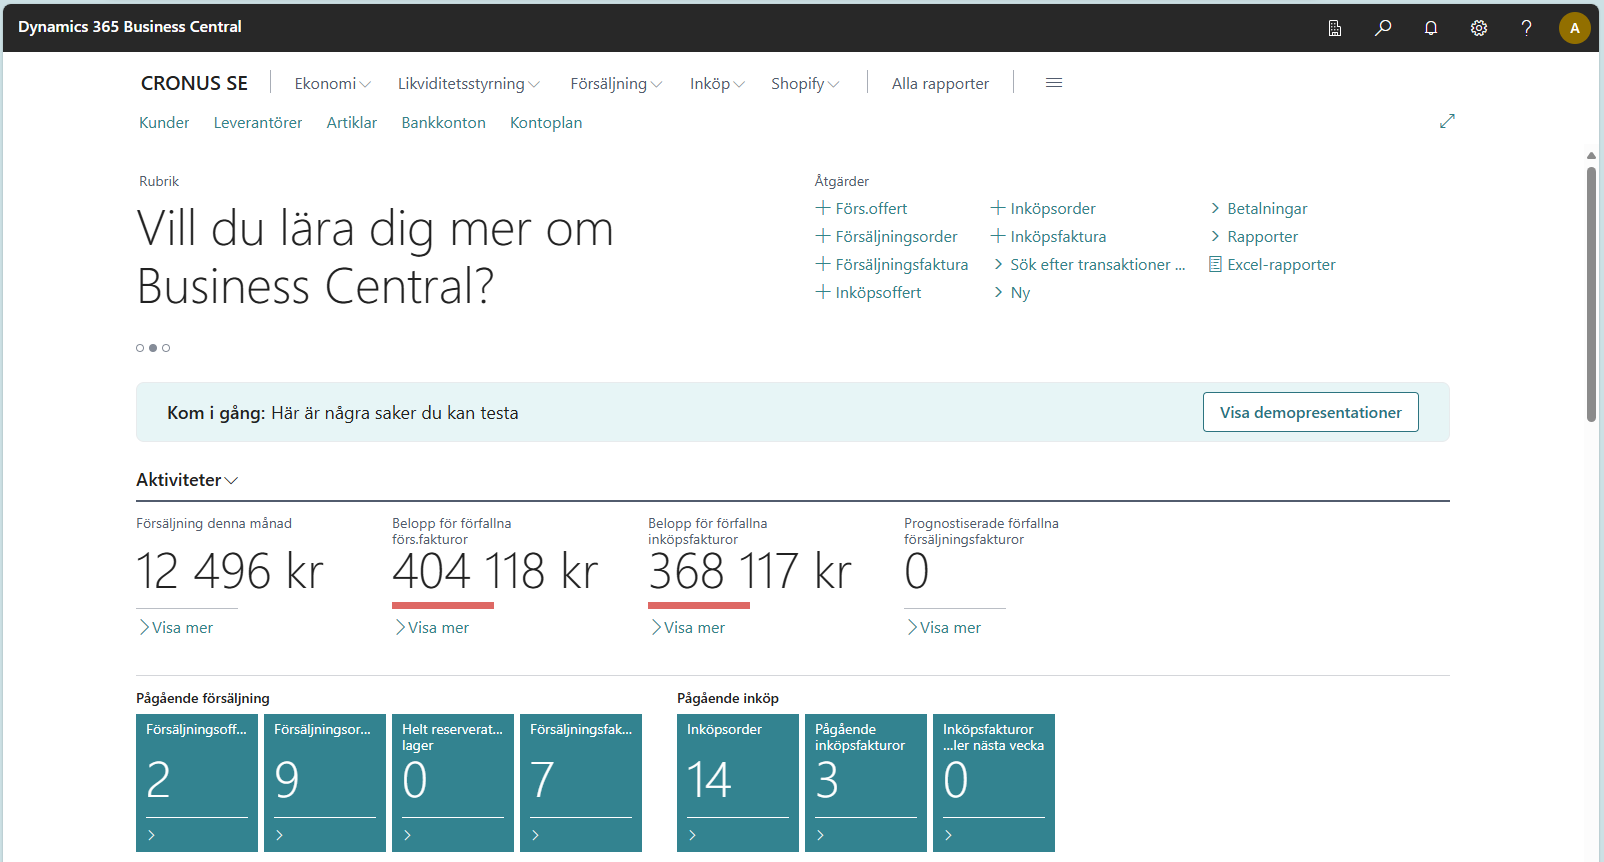
Task: Open the Inköpsorder tile showing 14
Action: (x=737, y=782)
